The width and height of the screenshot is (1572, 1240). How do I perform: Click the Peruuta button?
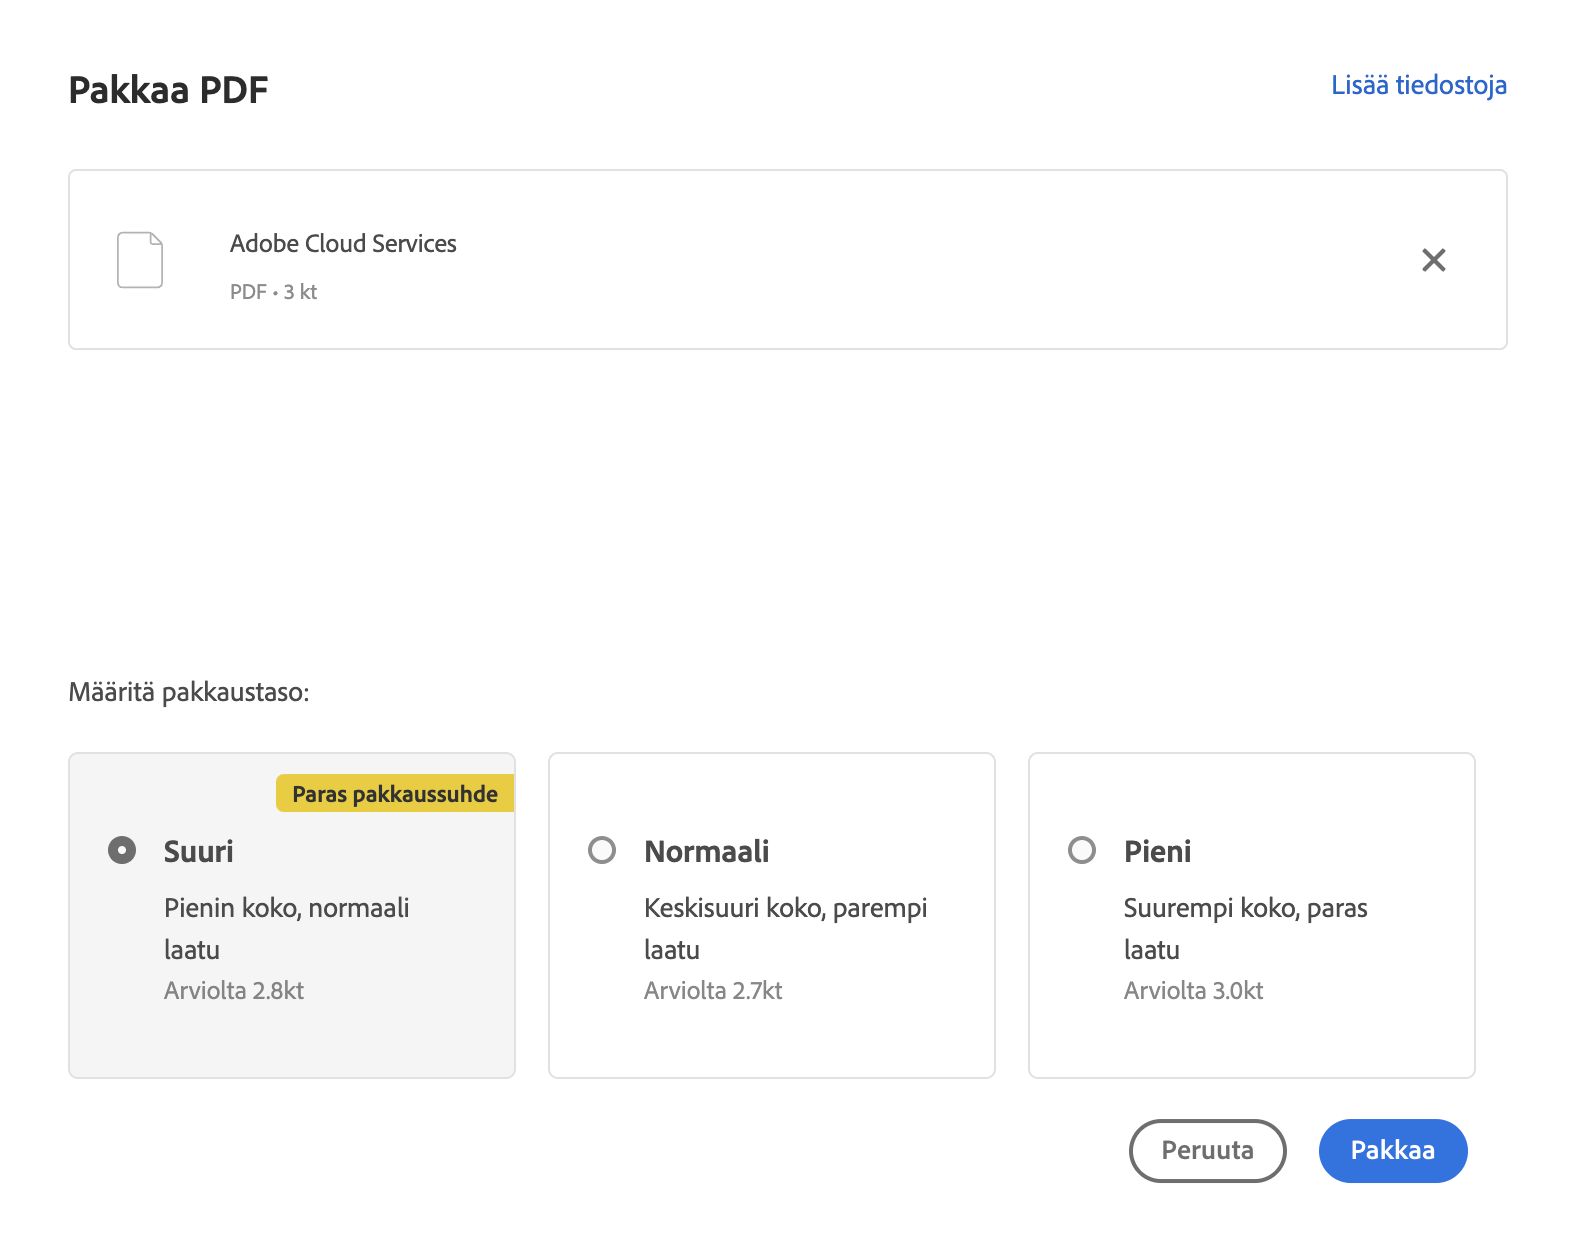click(x=1207, y=1150)
